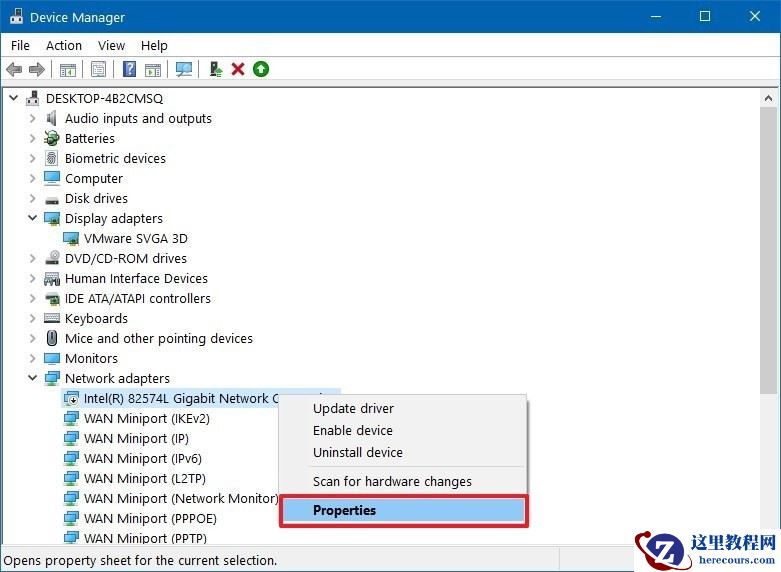The image size is (781, 572).
Task: Expand DVD/CD-ROM drives category arrow
Action: click(x=32, y=258)
